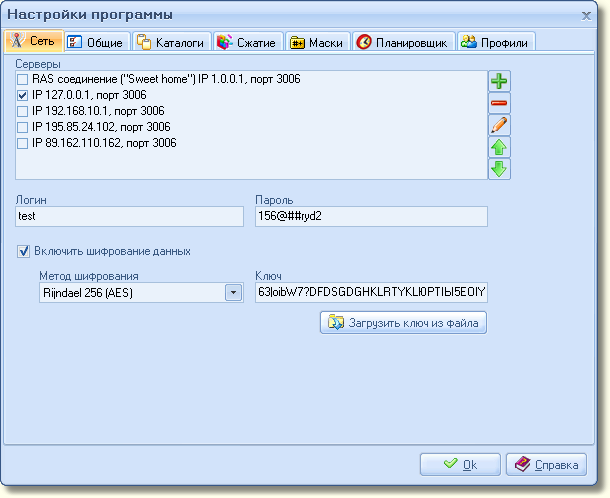Check the RAS соединение Sweet home server
The width and height of the screenshot is (610, 498).
23,79
